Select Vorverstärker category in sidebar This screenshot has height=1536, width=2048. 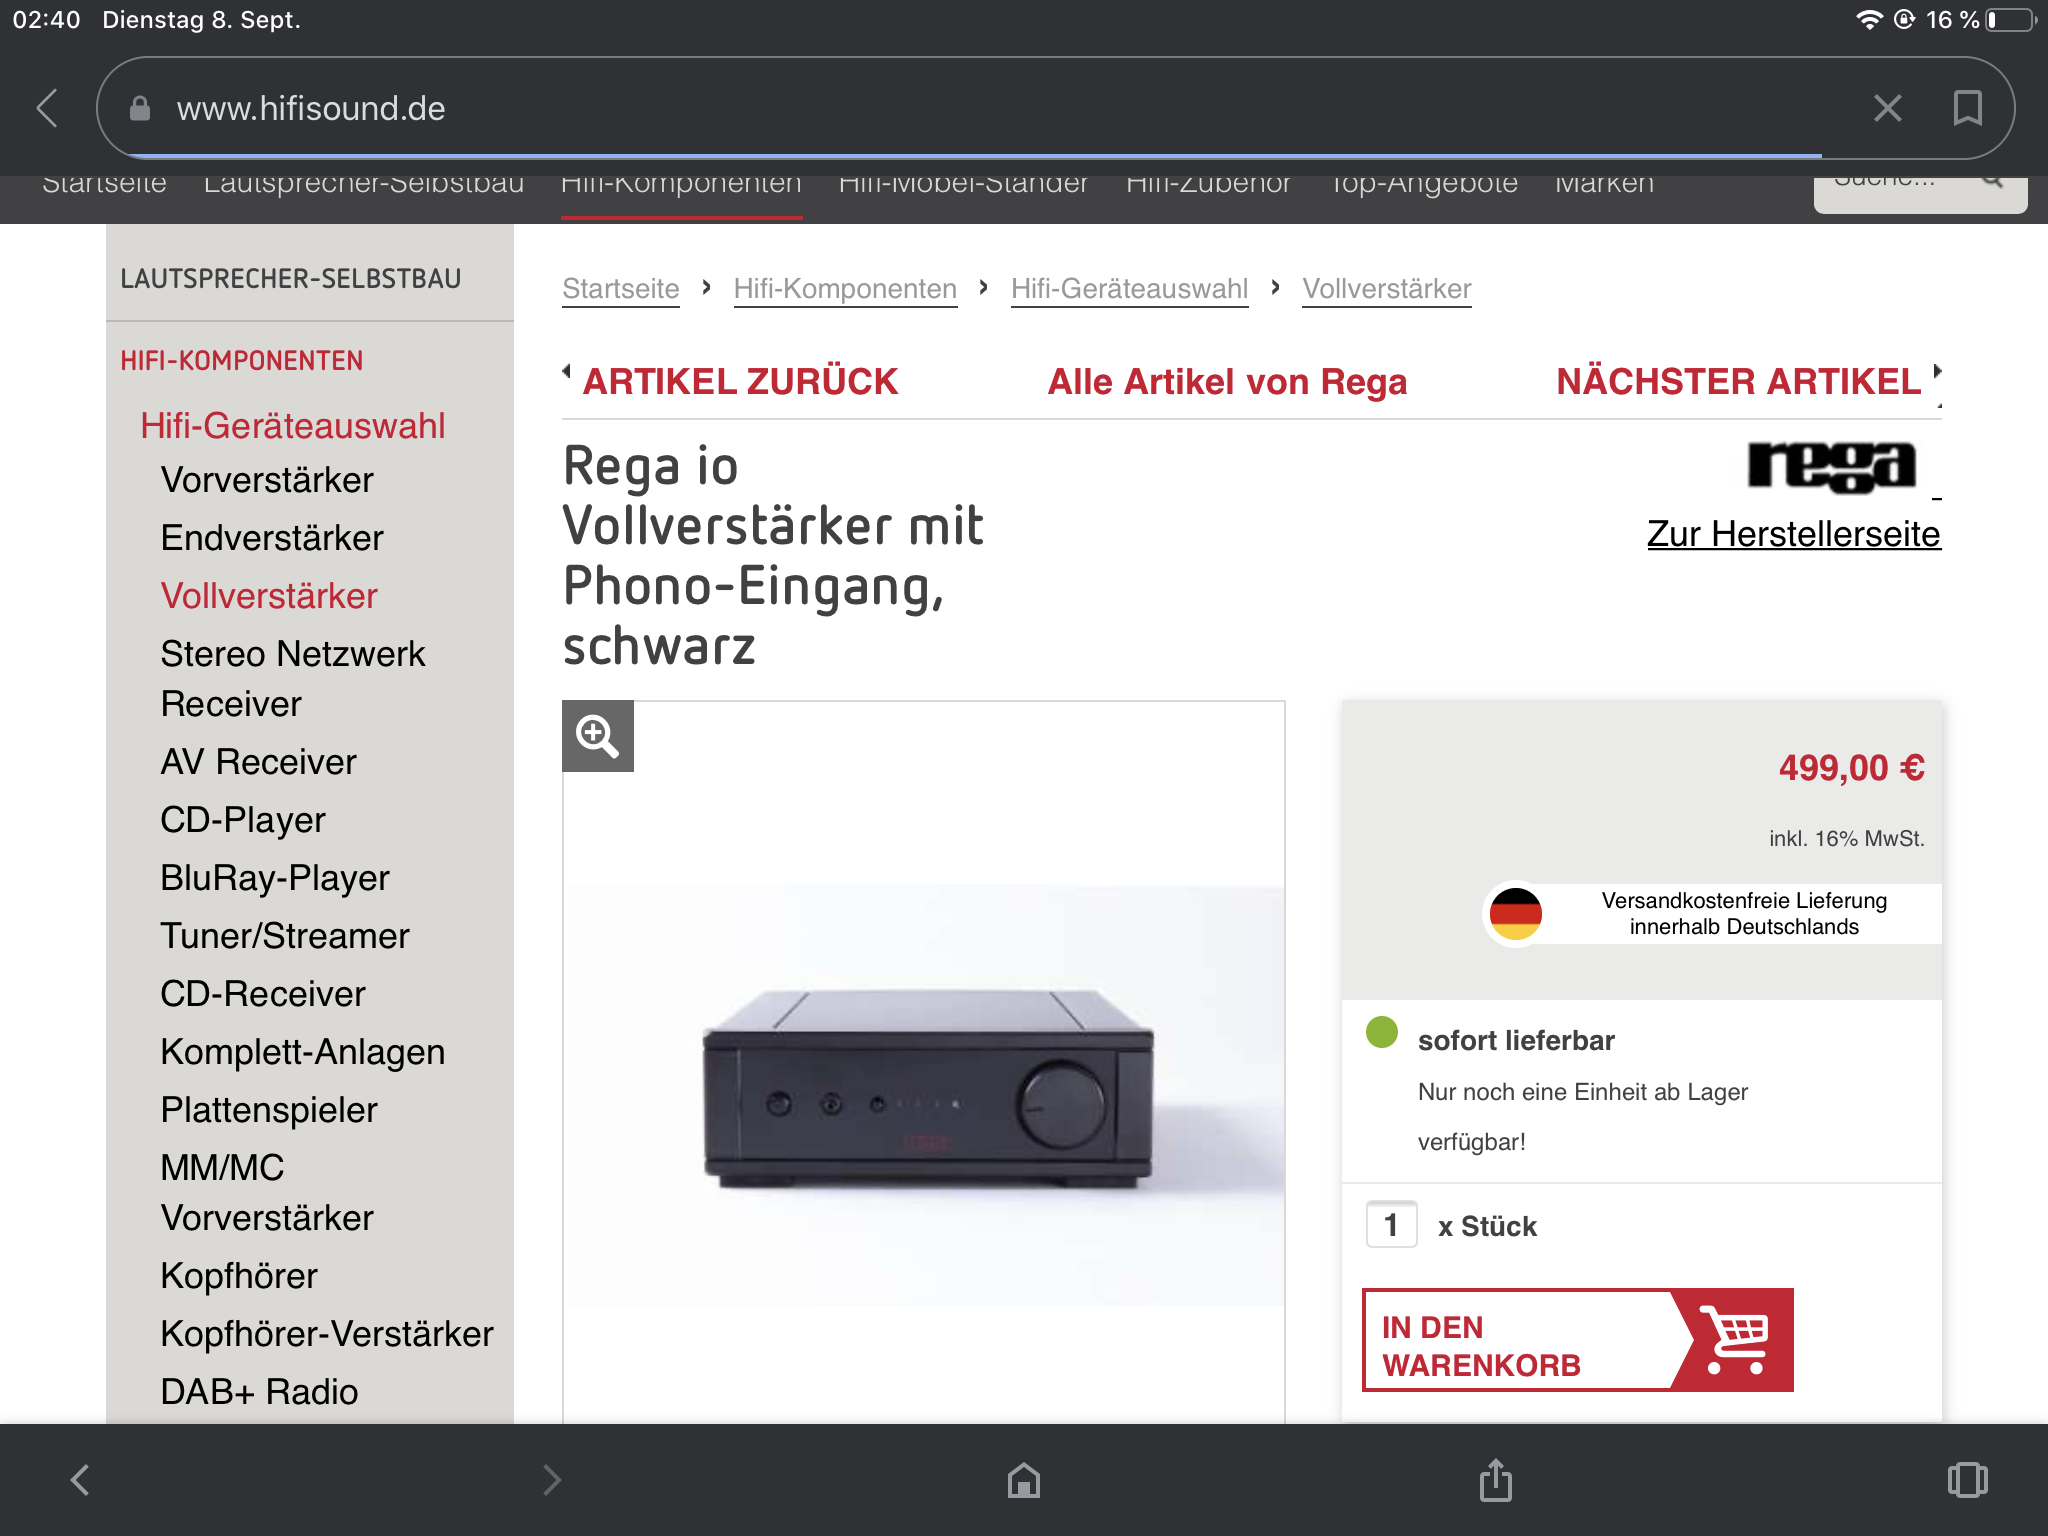point(267,480)
